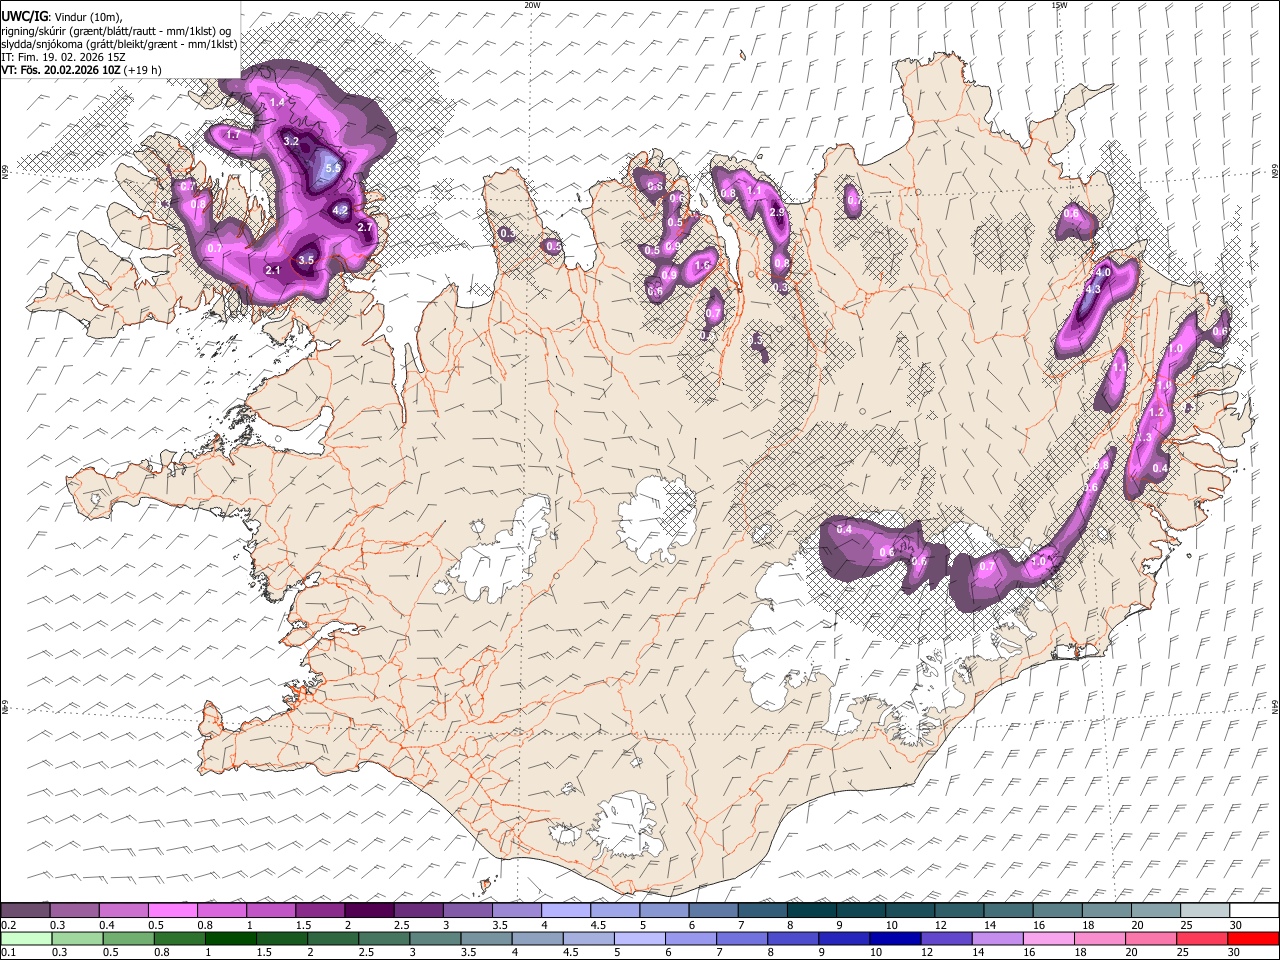Image resolution: width=1280 pixels, height=960 pixels.
Task: Click the 1.4 value label on the map
Action: pos(277,102)
